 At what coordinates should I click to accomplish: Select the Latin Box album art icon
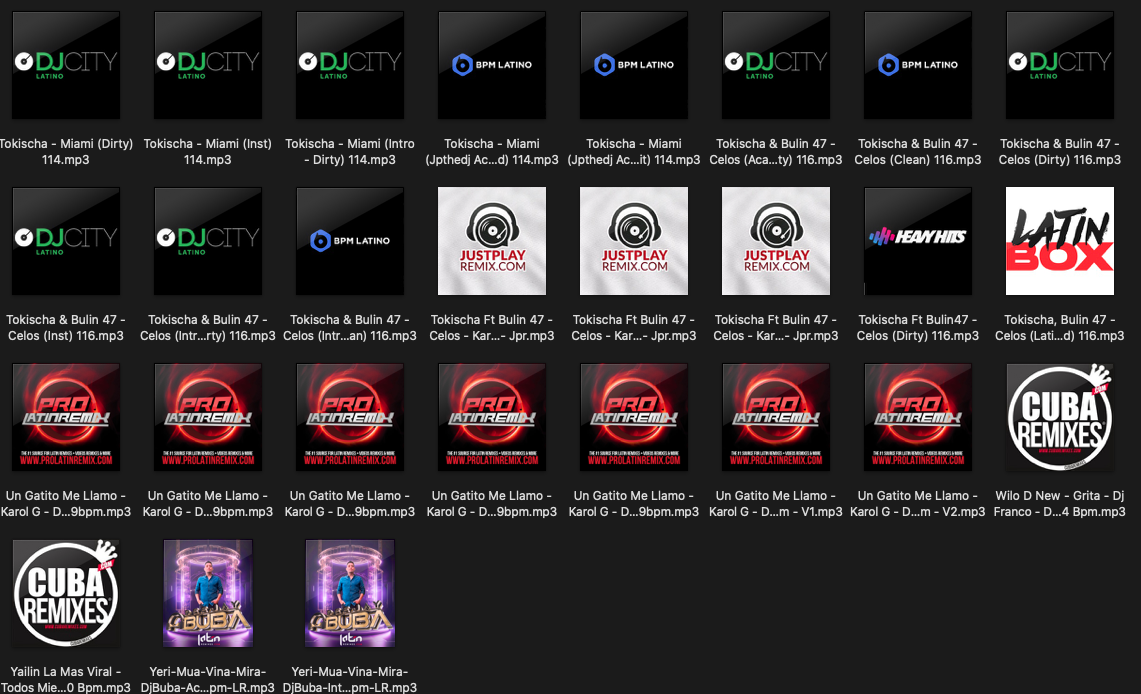coord(1060,241)
